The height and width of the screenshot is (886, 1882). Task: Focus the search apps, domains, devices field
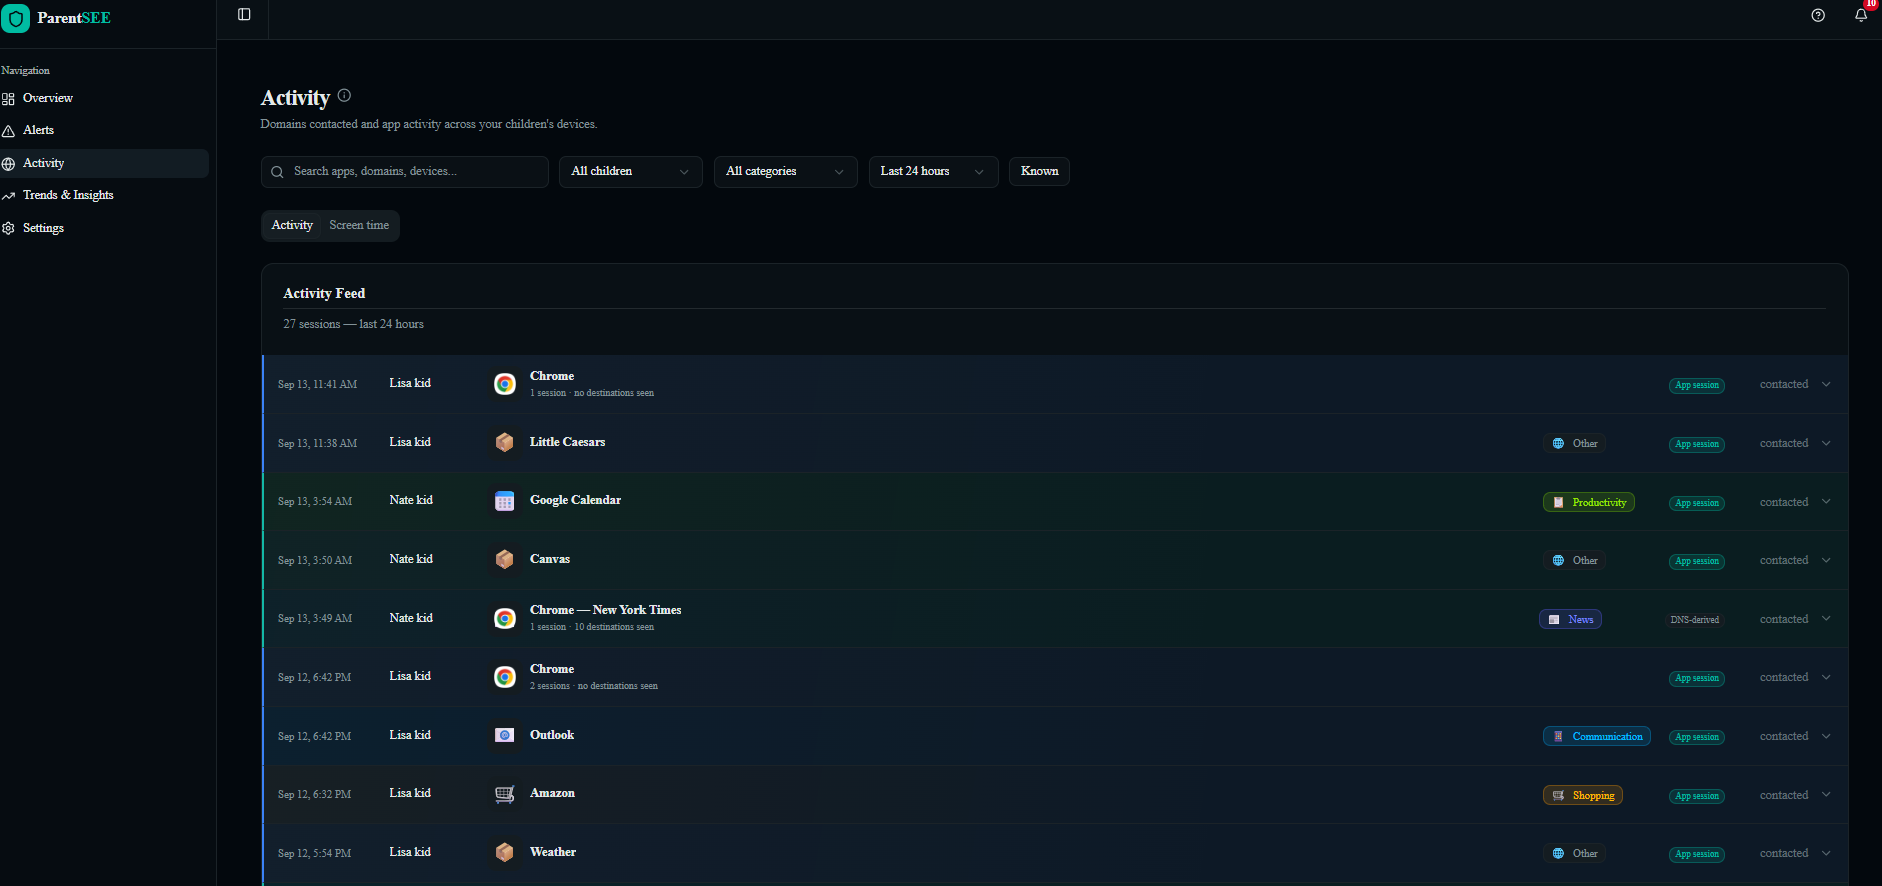pyautogui.click(x=404, y=171)
